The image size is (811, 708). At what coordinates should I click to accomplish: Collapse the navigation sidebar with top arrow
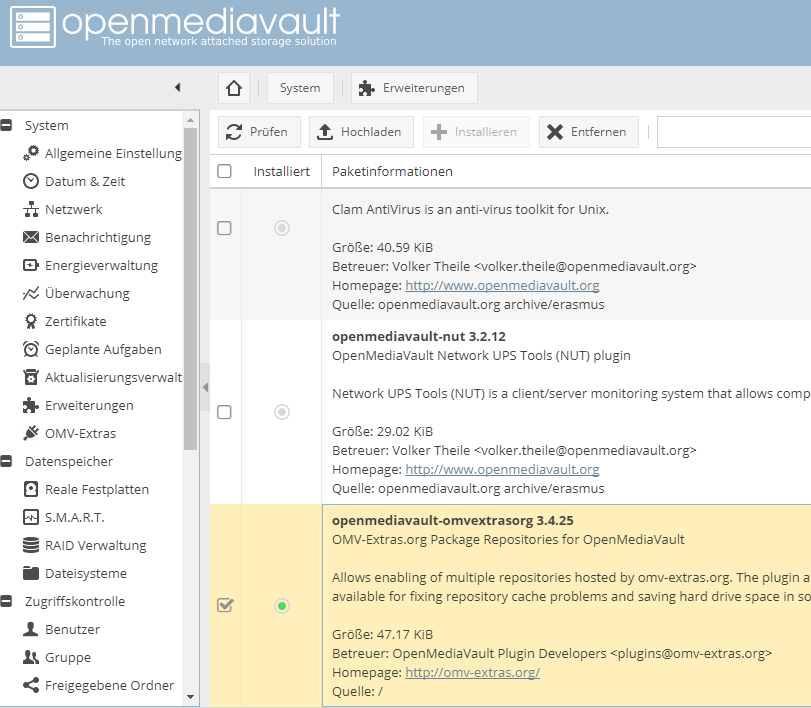click(x=177, y=87)
